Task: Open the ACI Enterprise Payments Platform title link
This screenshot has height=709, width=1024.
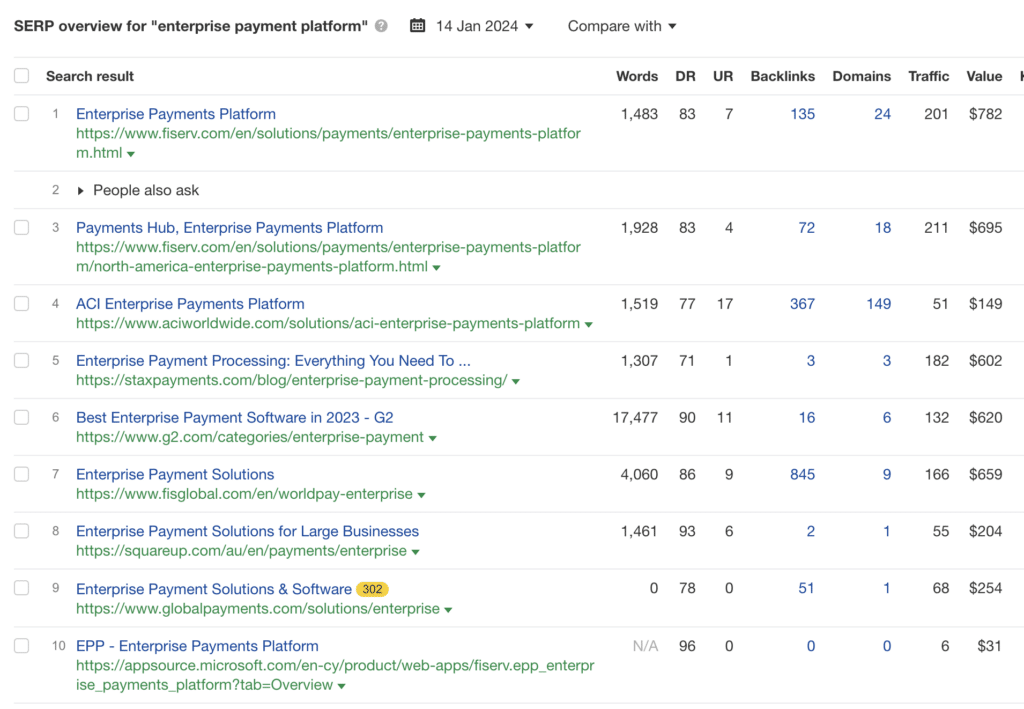Action: coord(190,304)
